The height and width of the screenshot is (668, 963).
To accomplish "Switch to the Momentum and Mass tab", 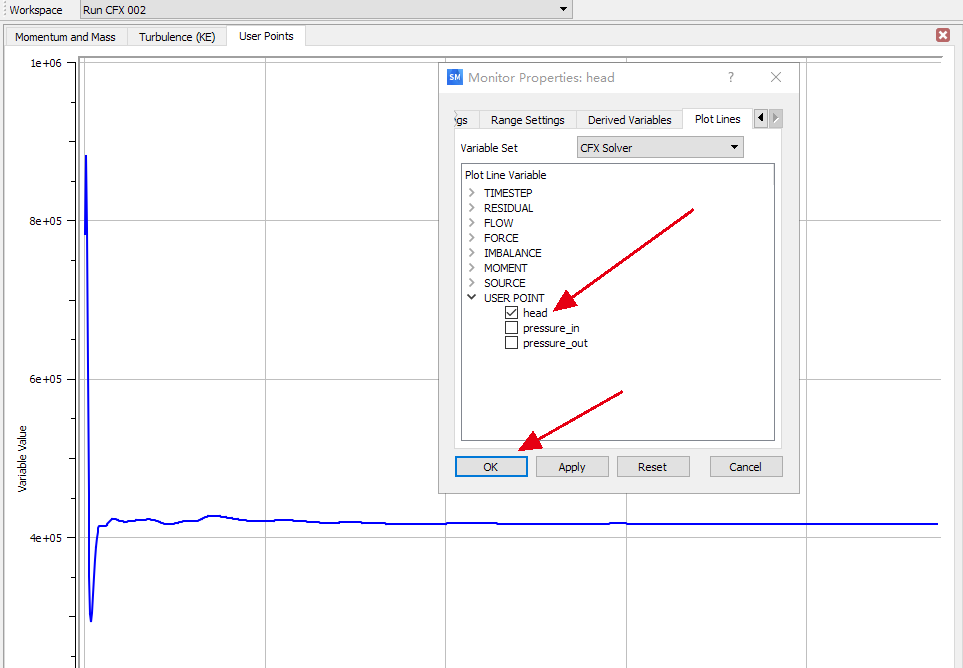I will coord(65,37).
